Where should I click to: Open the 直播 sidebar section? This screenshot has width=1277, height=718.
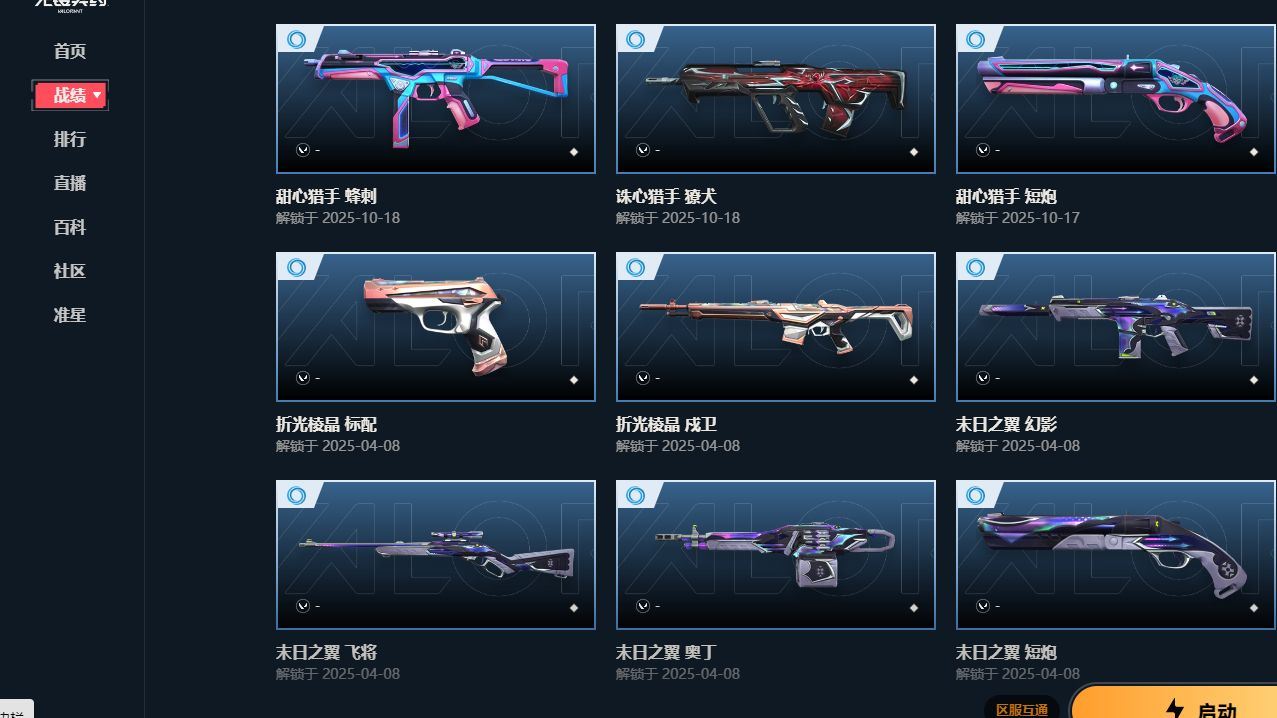tap(70, 183)
